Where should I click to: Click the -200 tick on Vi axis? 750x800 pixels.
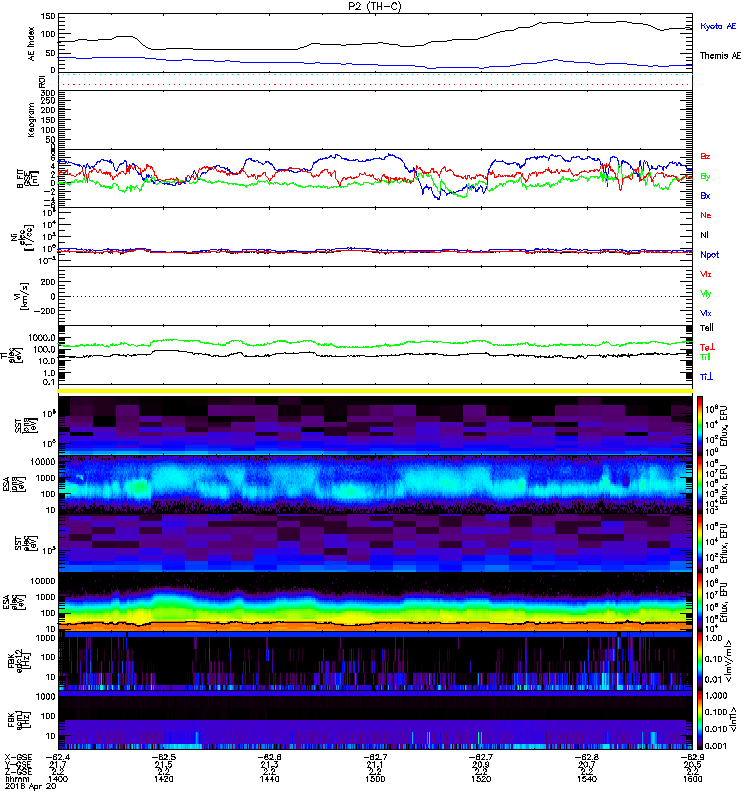click(46, 311)
